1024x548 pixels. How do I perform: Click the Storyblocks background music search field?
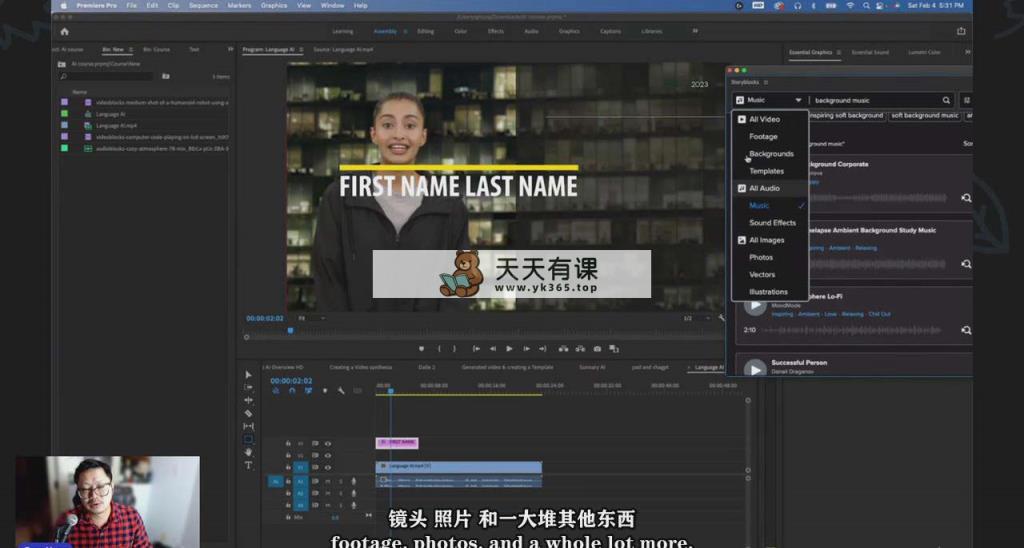[874, 100]
